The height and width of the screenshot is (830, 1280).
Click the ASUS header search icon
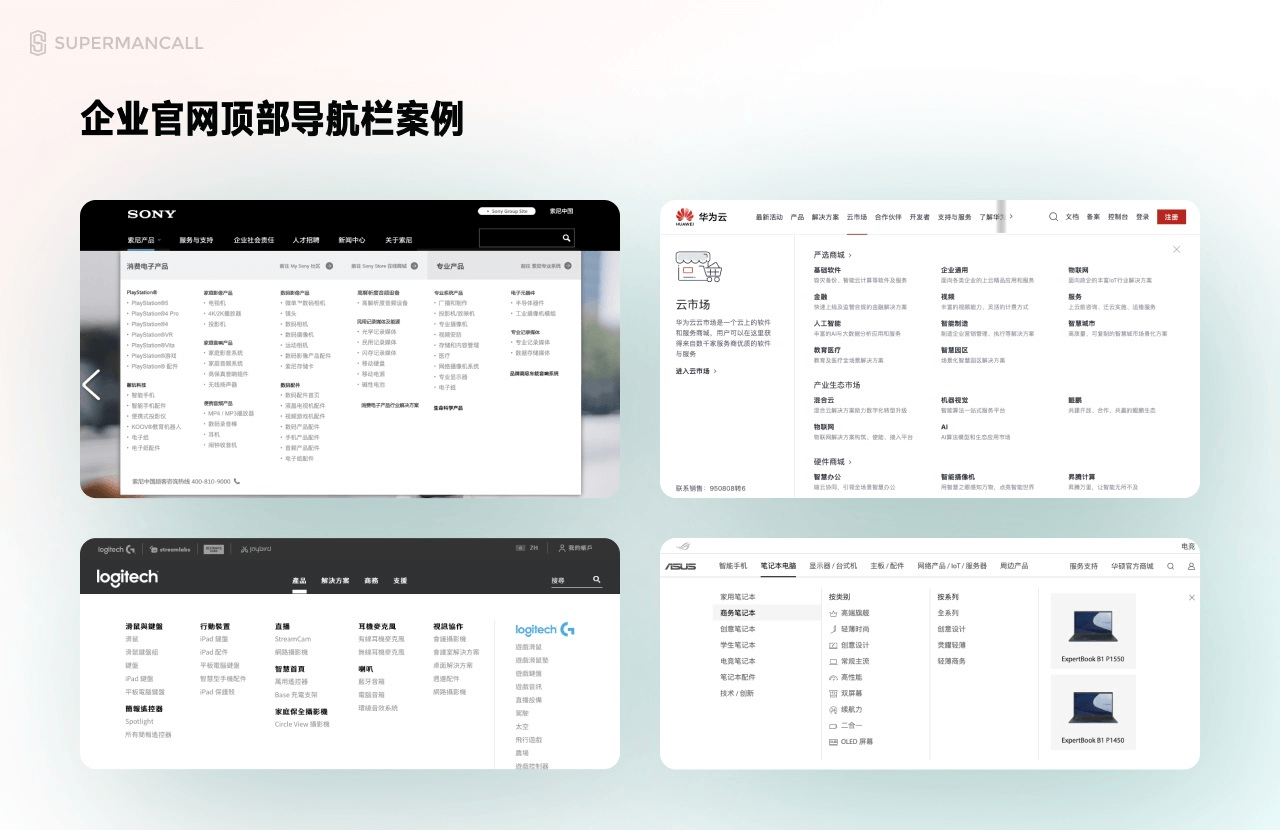click(1171, 566)
